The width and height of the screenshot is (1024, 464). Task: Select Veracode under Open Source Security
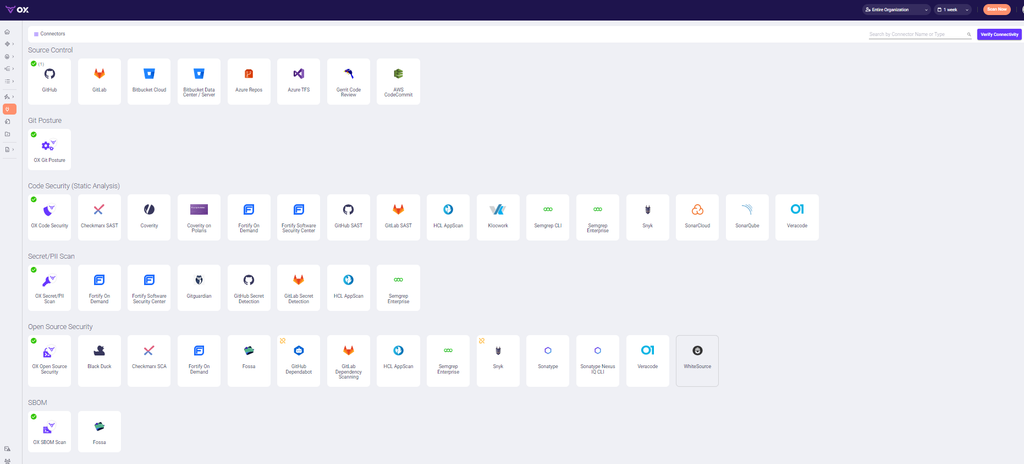point(648,361)
